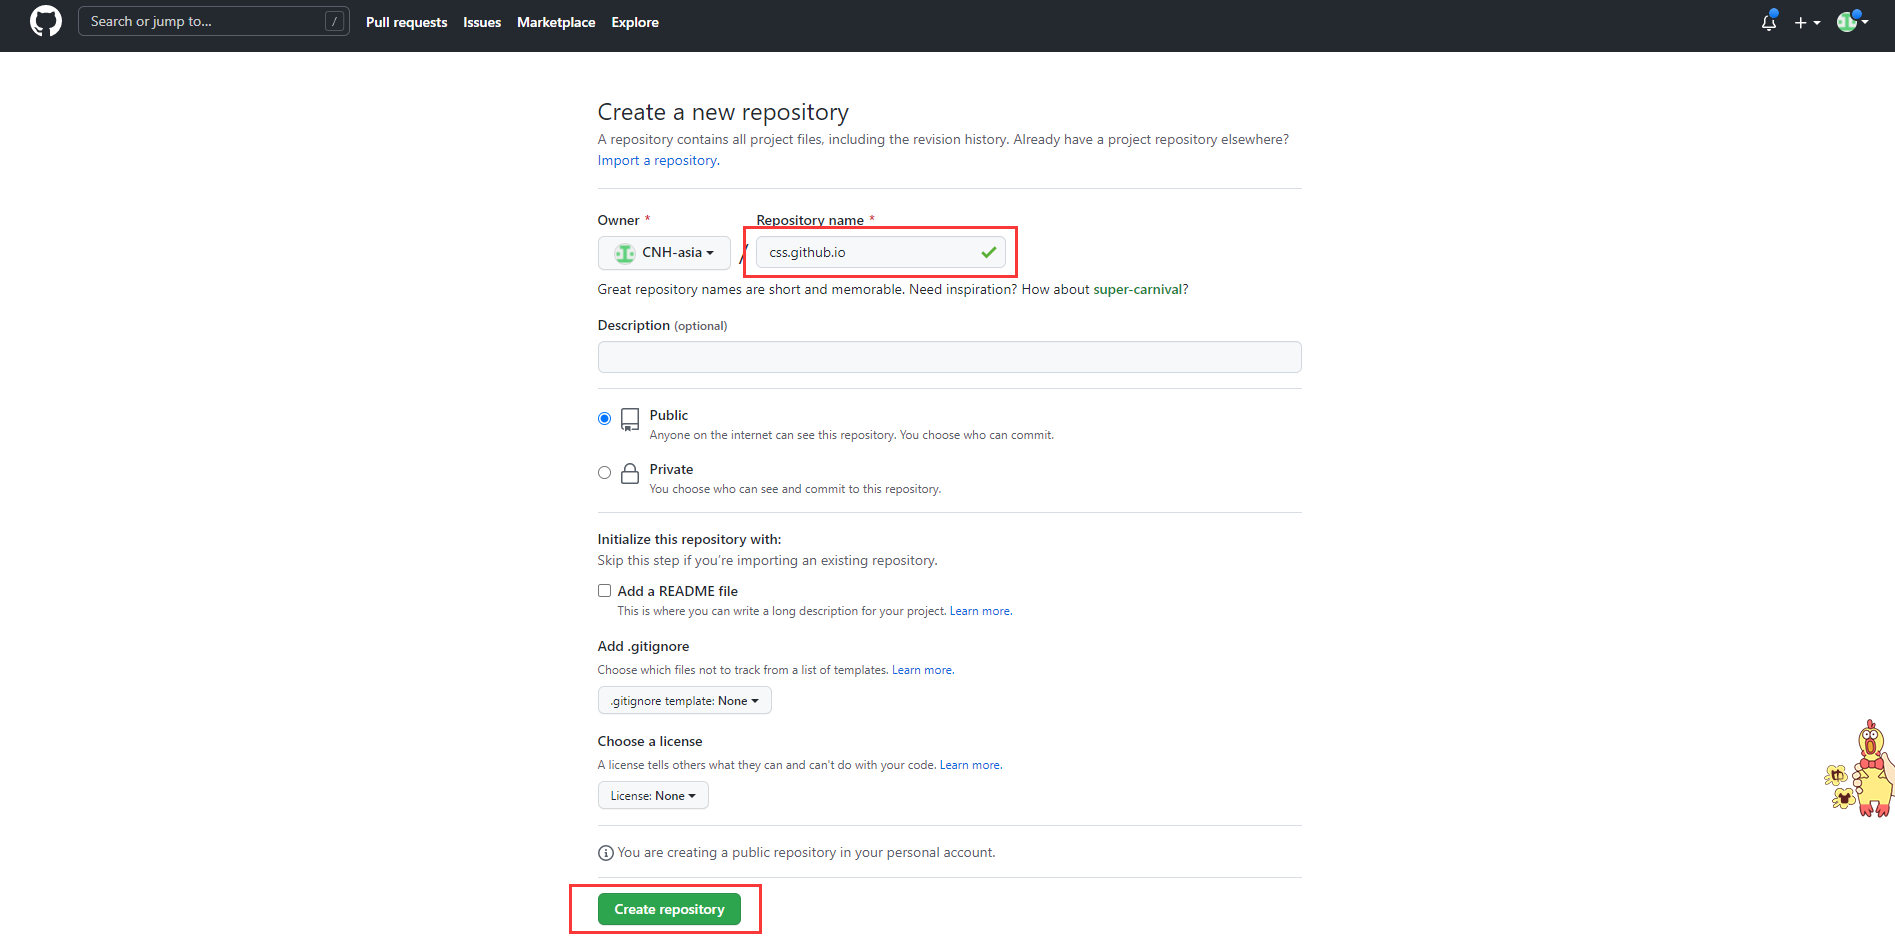The image size is (1895, 937).
Task: Focus the Search or jump to field
Action: pyautogui.click(x=214, y=21)
